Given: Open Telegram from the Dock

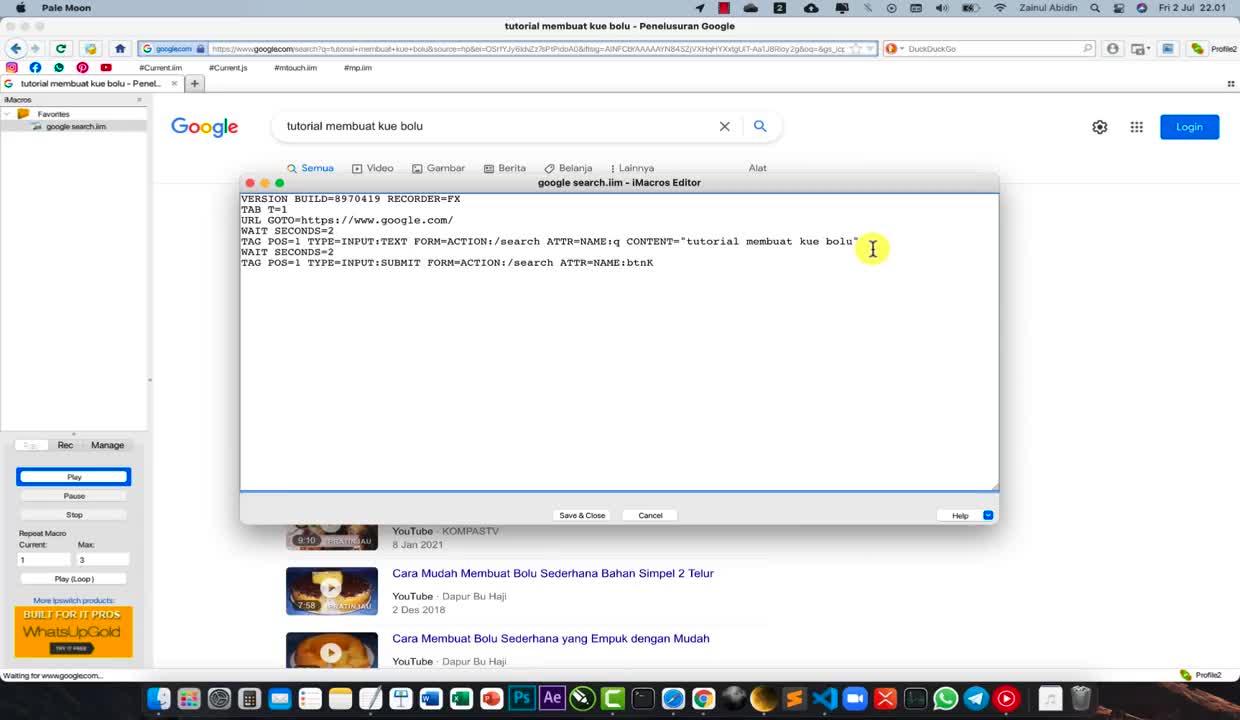Looking at the screenshot, I should click(976, 698).
